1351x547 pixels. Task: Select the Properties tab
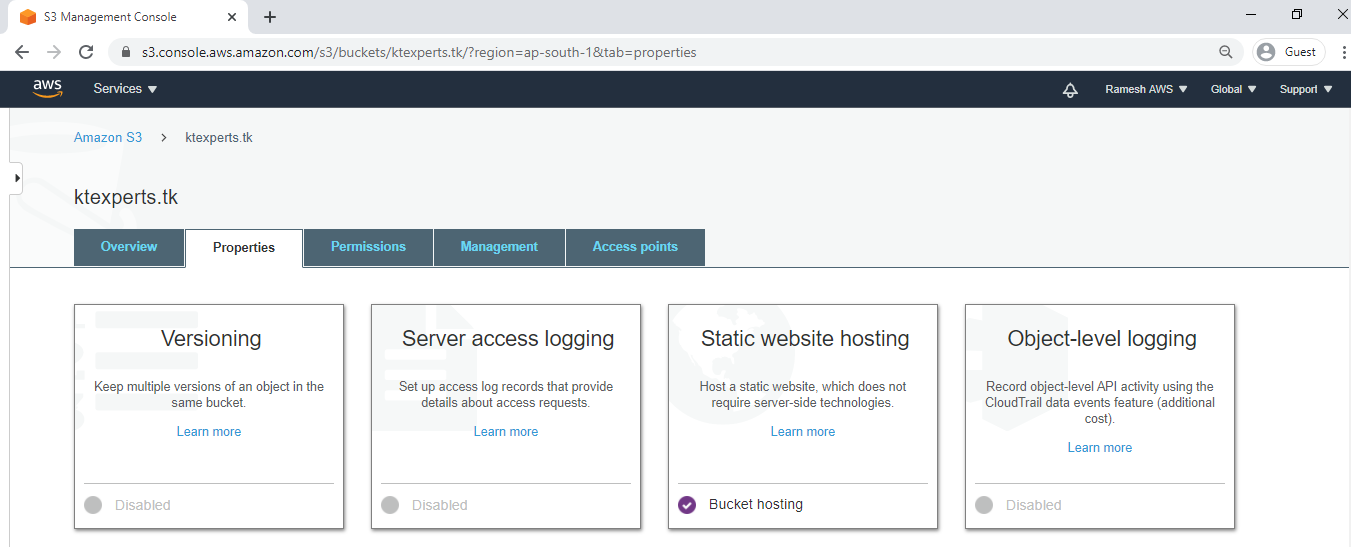[244, 248]
